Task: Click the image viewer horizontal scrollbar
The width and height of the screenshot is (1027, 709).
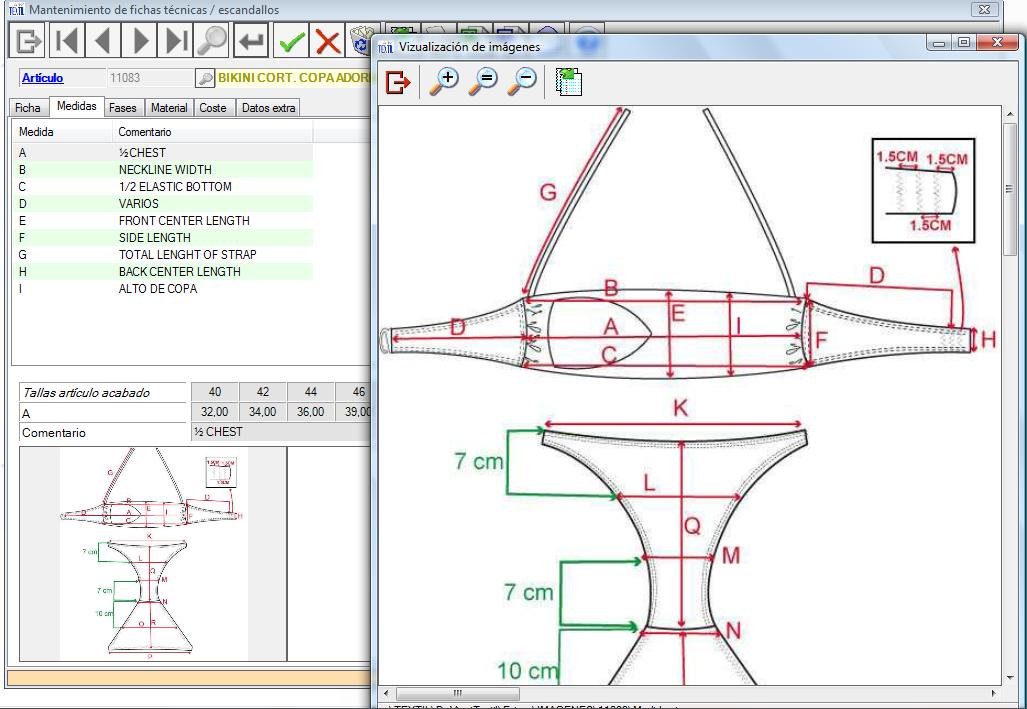Action: [x=456, y=693]
